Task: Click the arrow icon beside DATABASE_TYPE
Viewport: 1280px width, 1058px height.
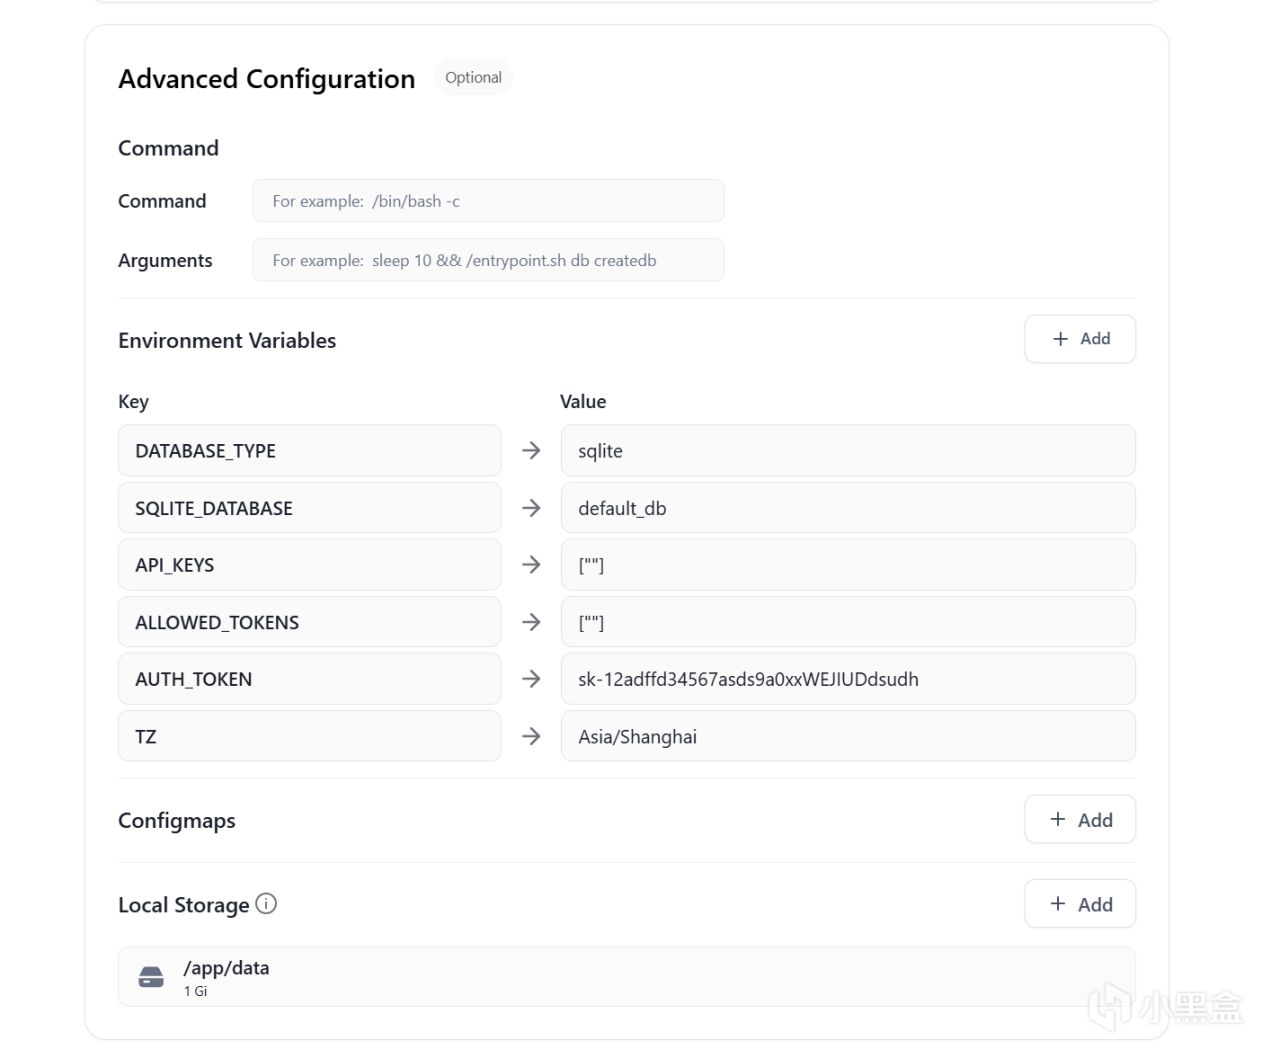Action: click(x=531, y=451)
